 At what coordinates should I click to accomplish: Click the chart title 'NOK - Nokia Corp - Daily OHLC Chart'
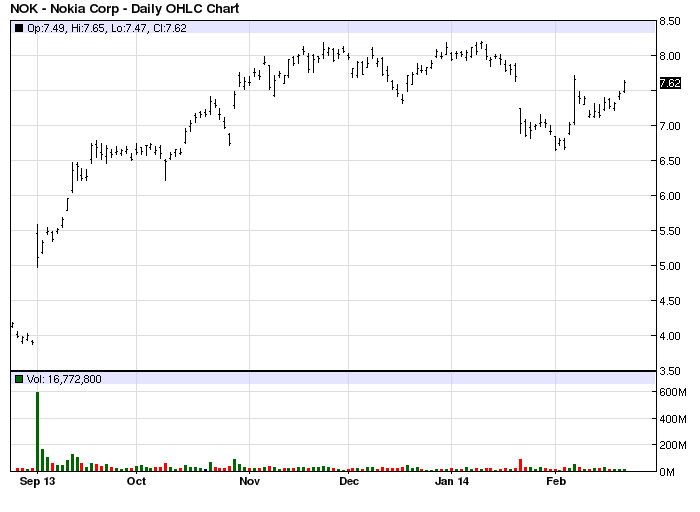pyautogui.click(x=125, y=8)
